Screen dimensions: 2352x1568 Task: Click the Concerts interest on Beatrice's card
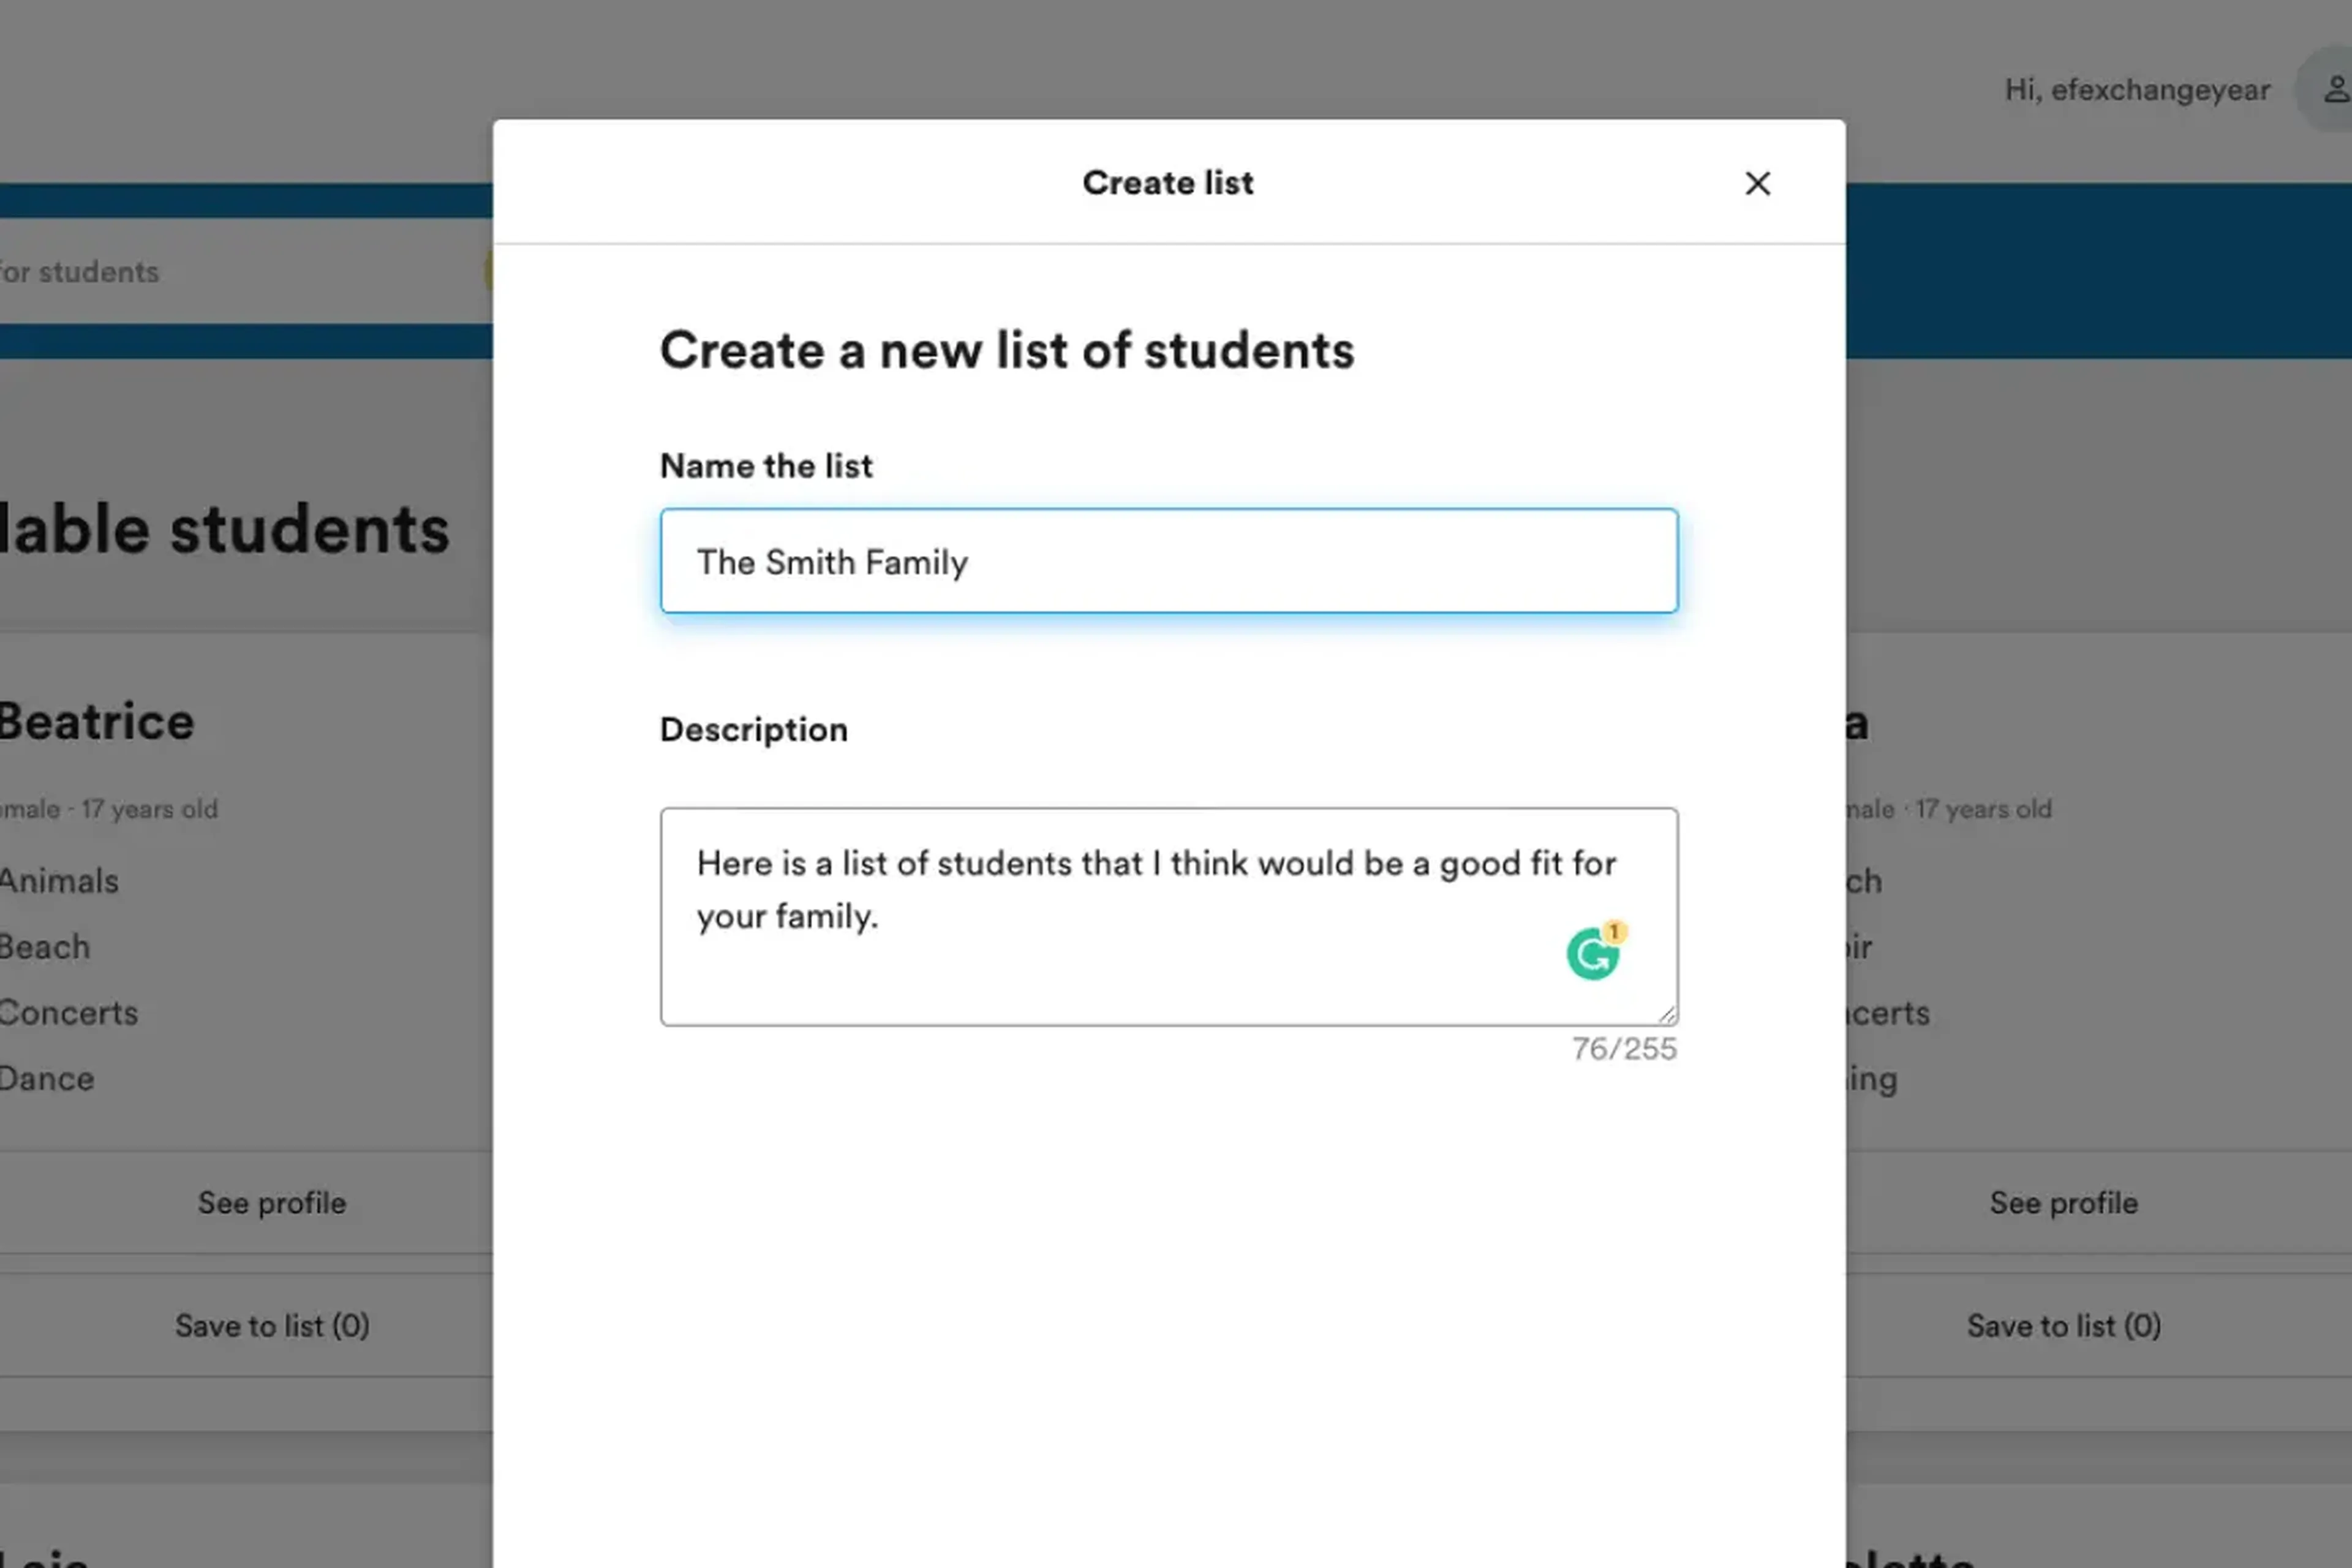[x=68, y=1013]
